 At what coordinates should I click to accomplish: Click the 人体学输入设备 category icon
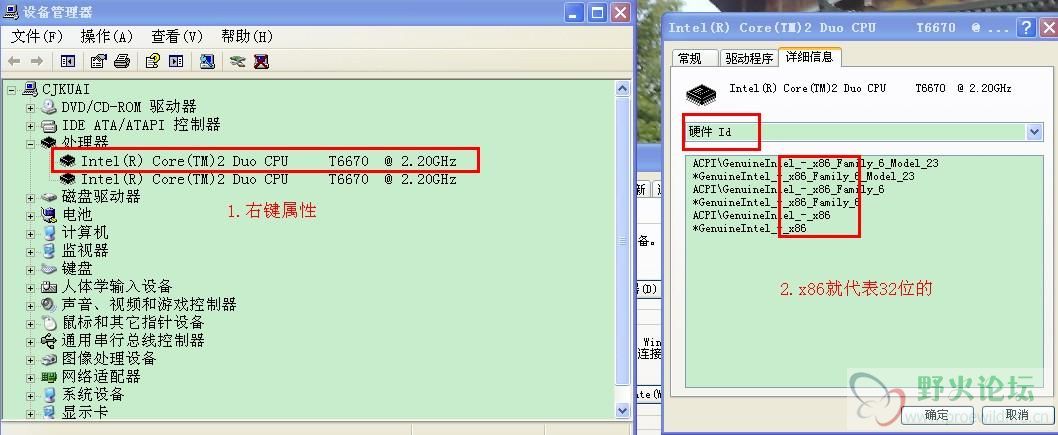tap(49, 287)
